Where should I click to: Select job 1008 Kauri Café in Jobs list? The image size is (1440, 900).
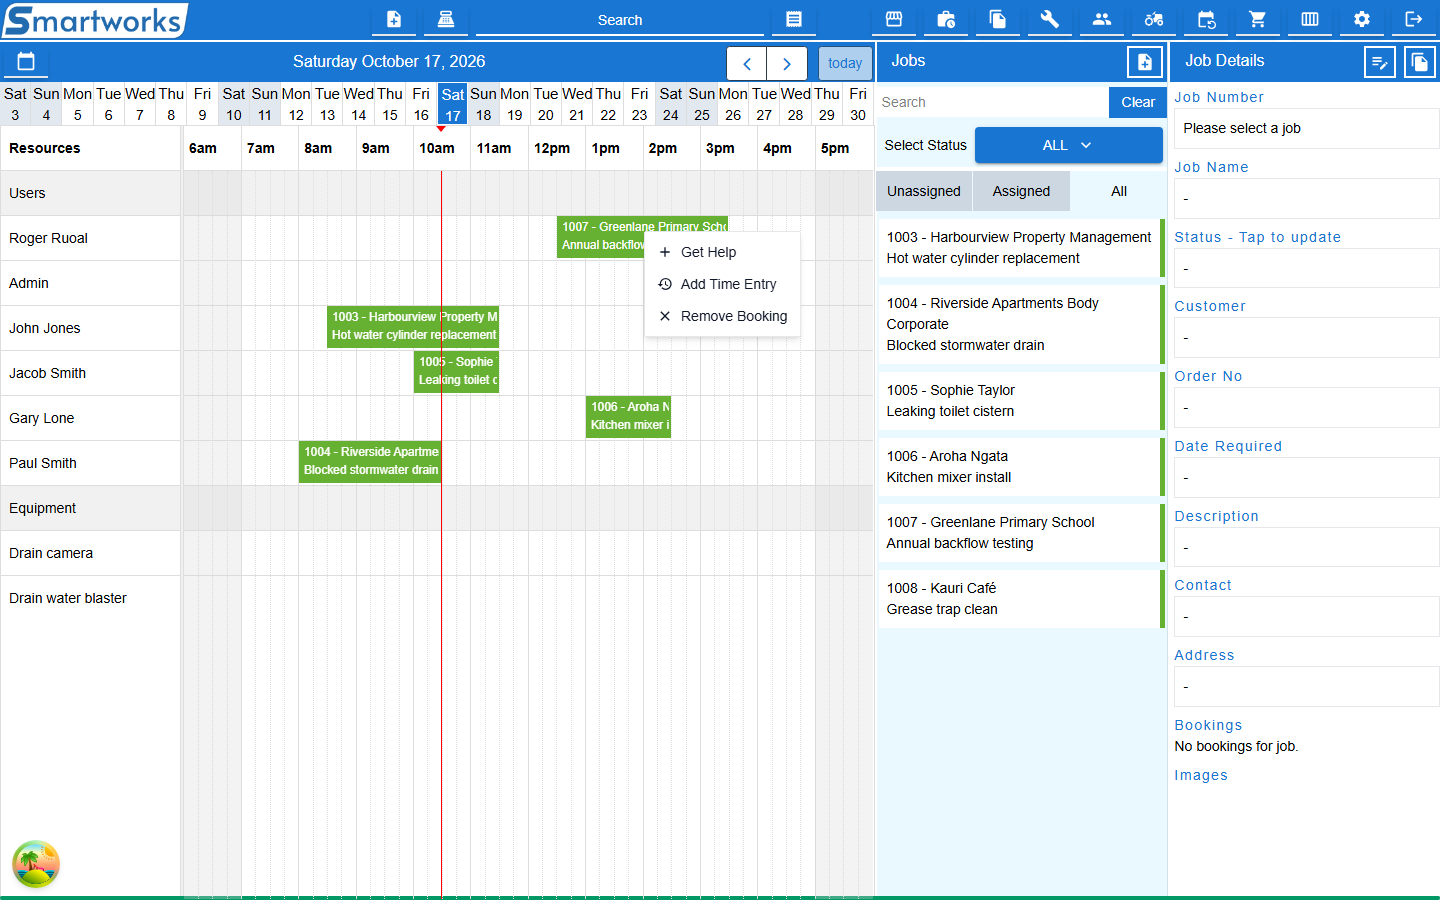click(x=1020, y=599)
